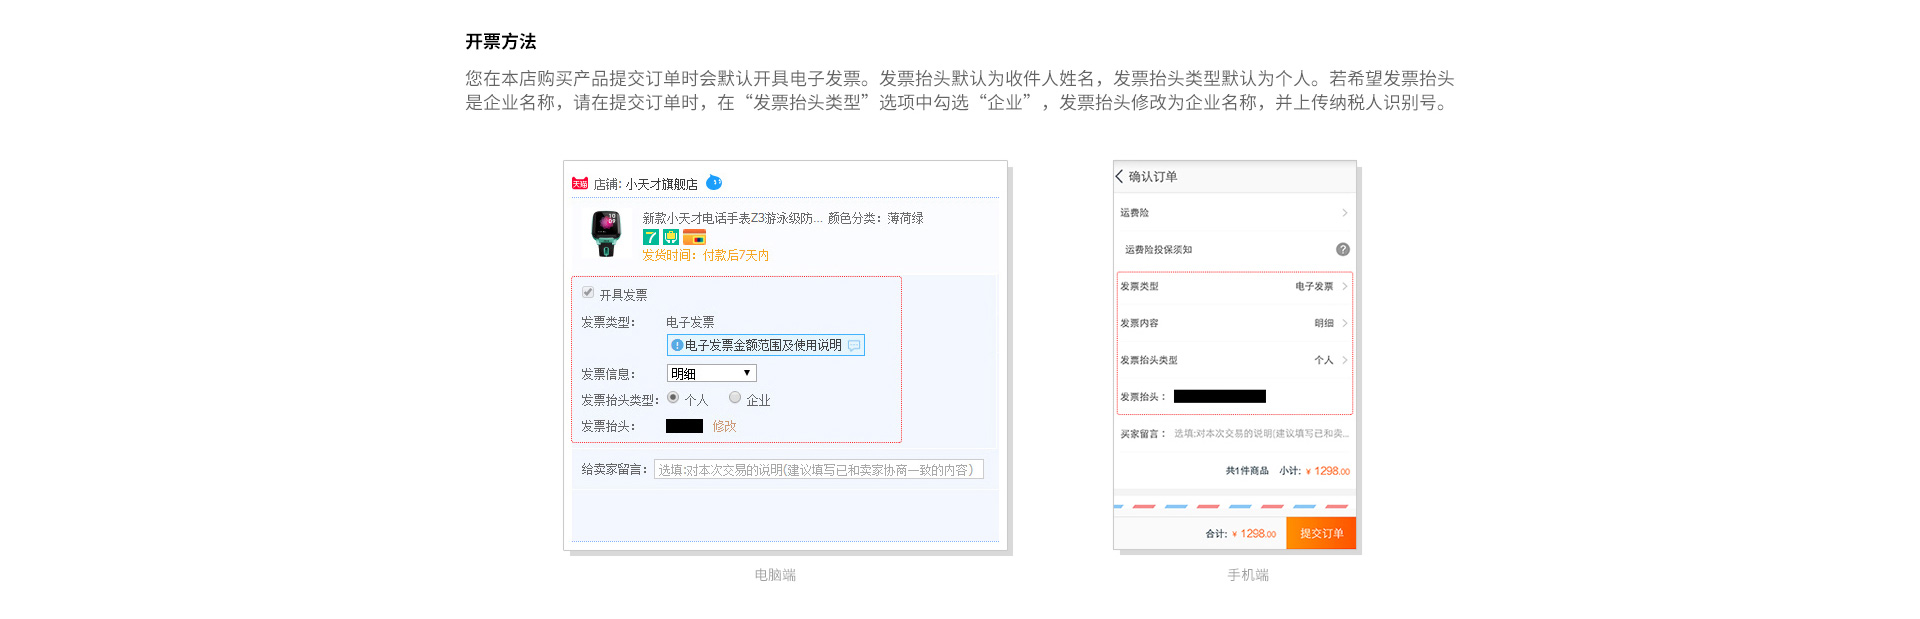Click the Tmall logo icon beside the store name
Image resolution: width=1920 pixels, height=619 pixels.
579,184
